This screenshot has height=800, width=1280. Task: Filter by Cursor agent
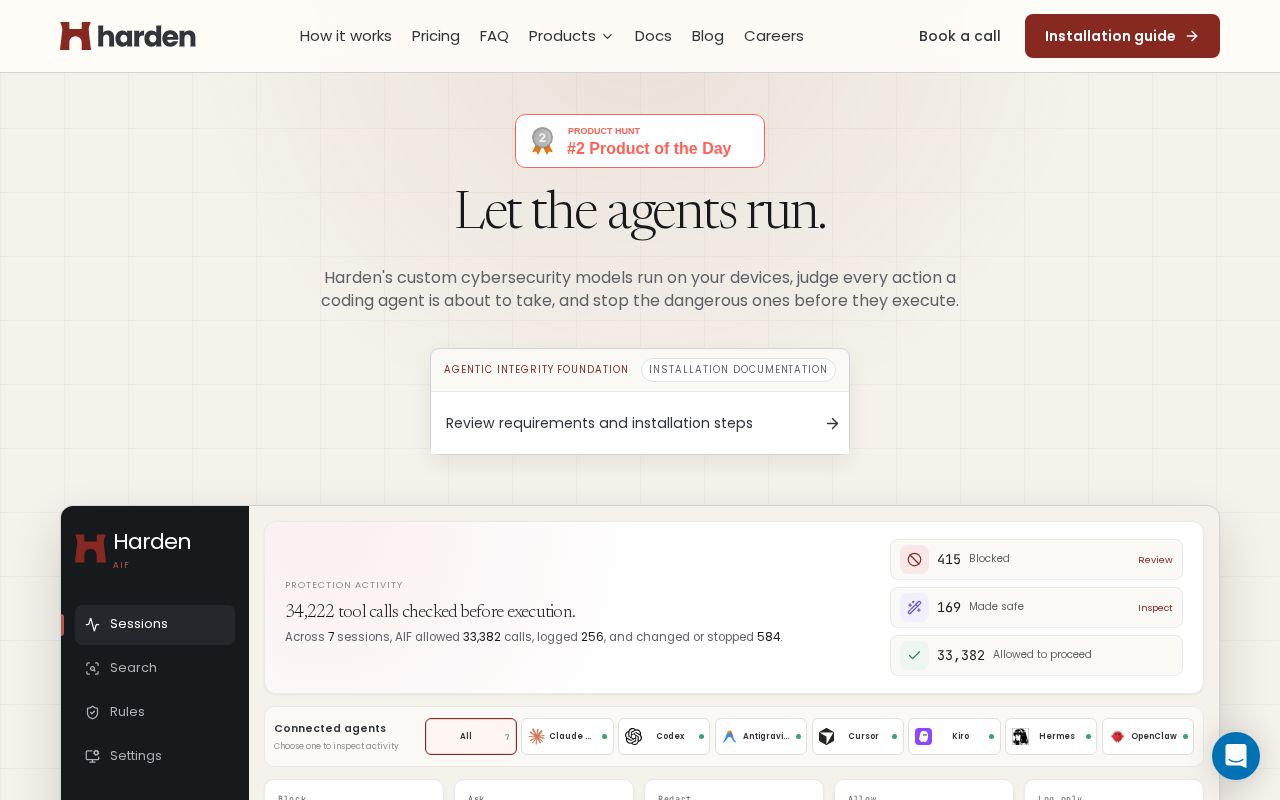858,736
